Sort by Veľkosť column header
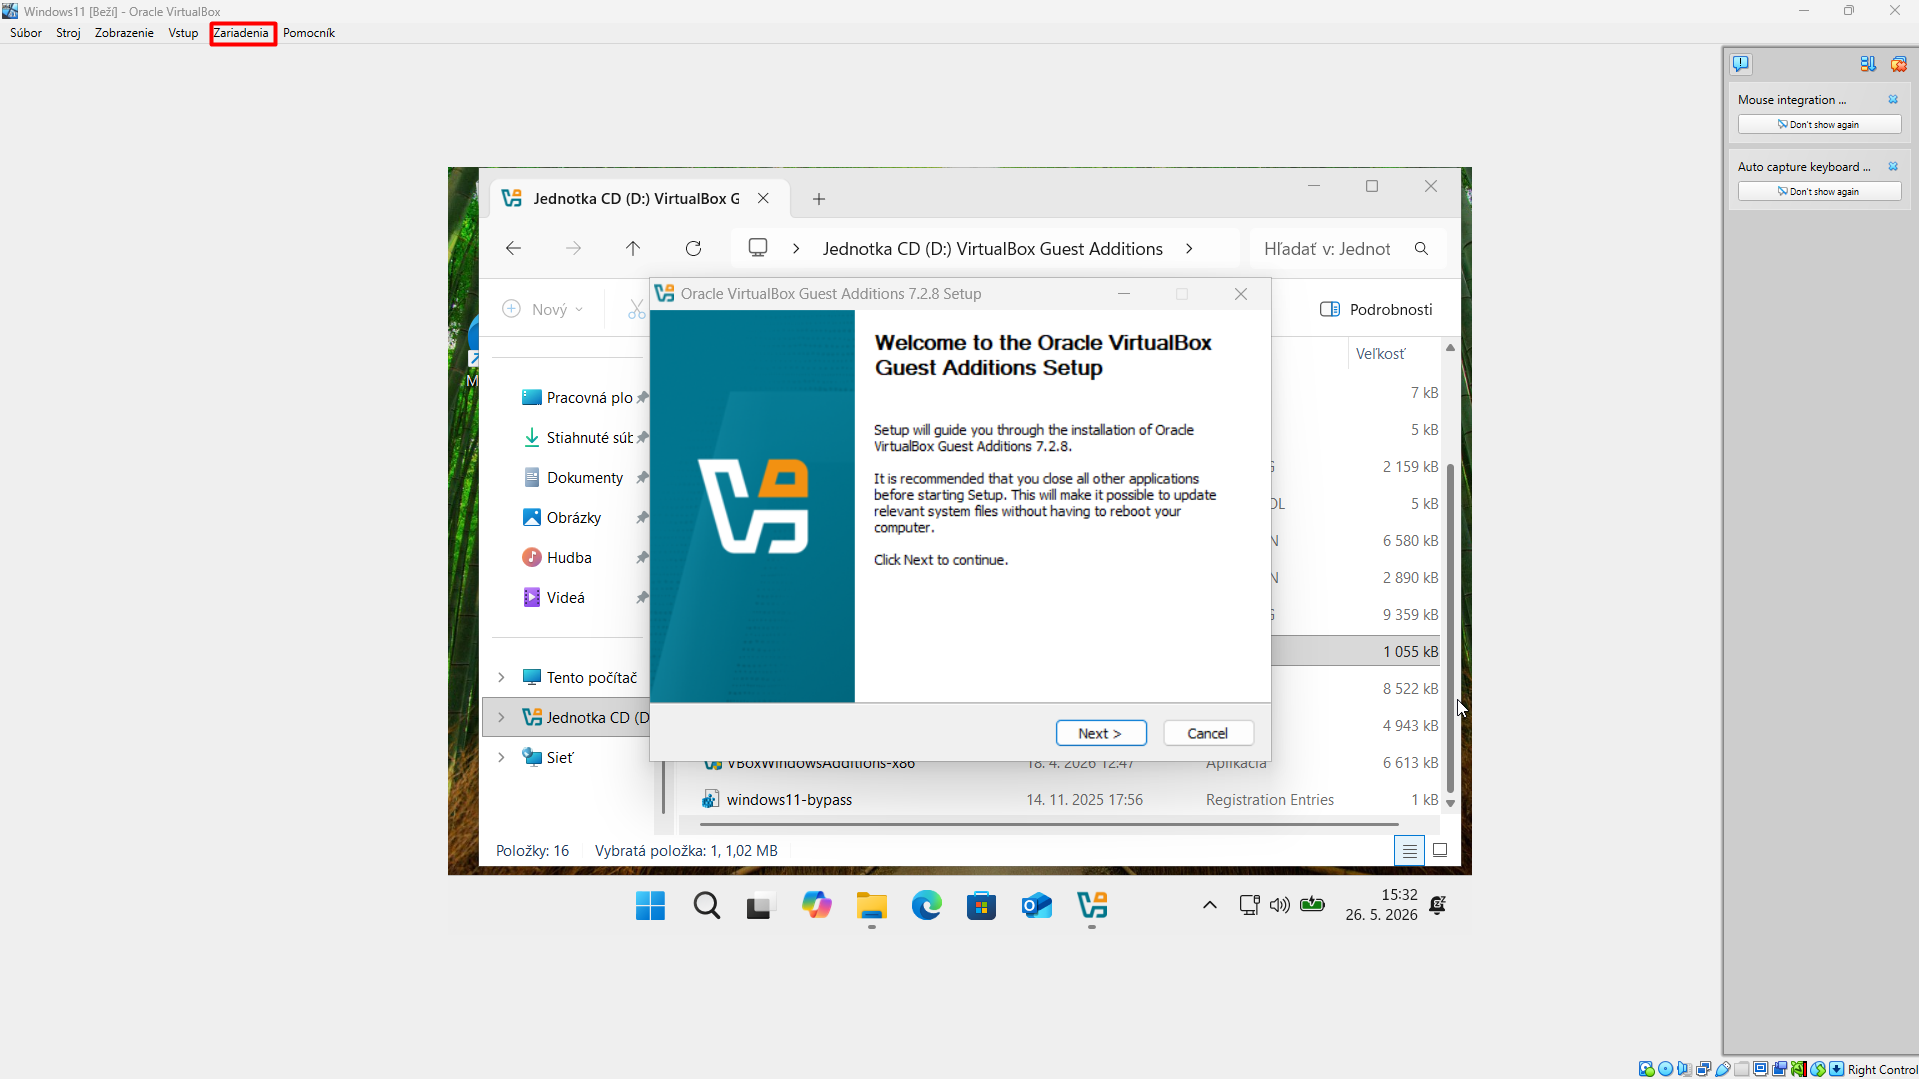 1380,354
